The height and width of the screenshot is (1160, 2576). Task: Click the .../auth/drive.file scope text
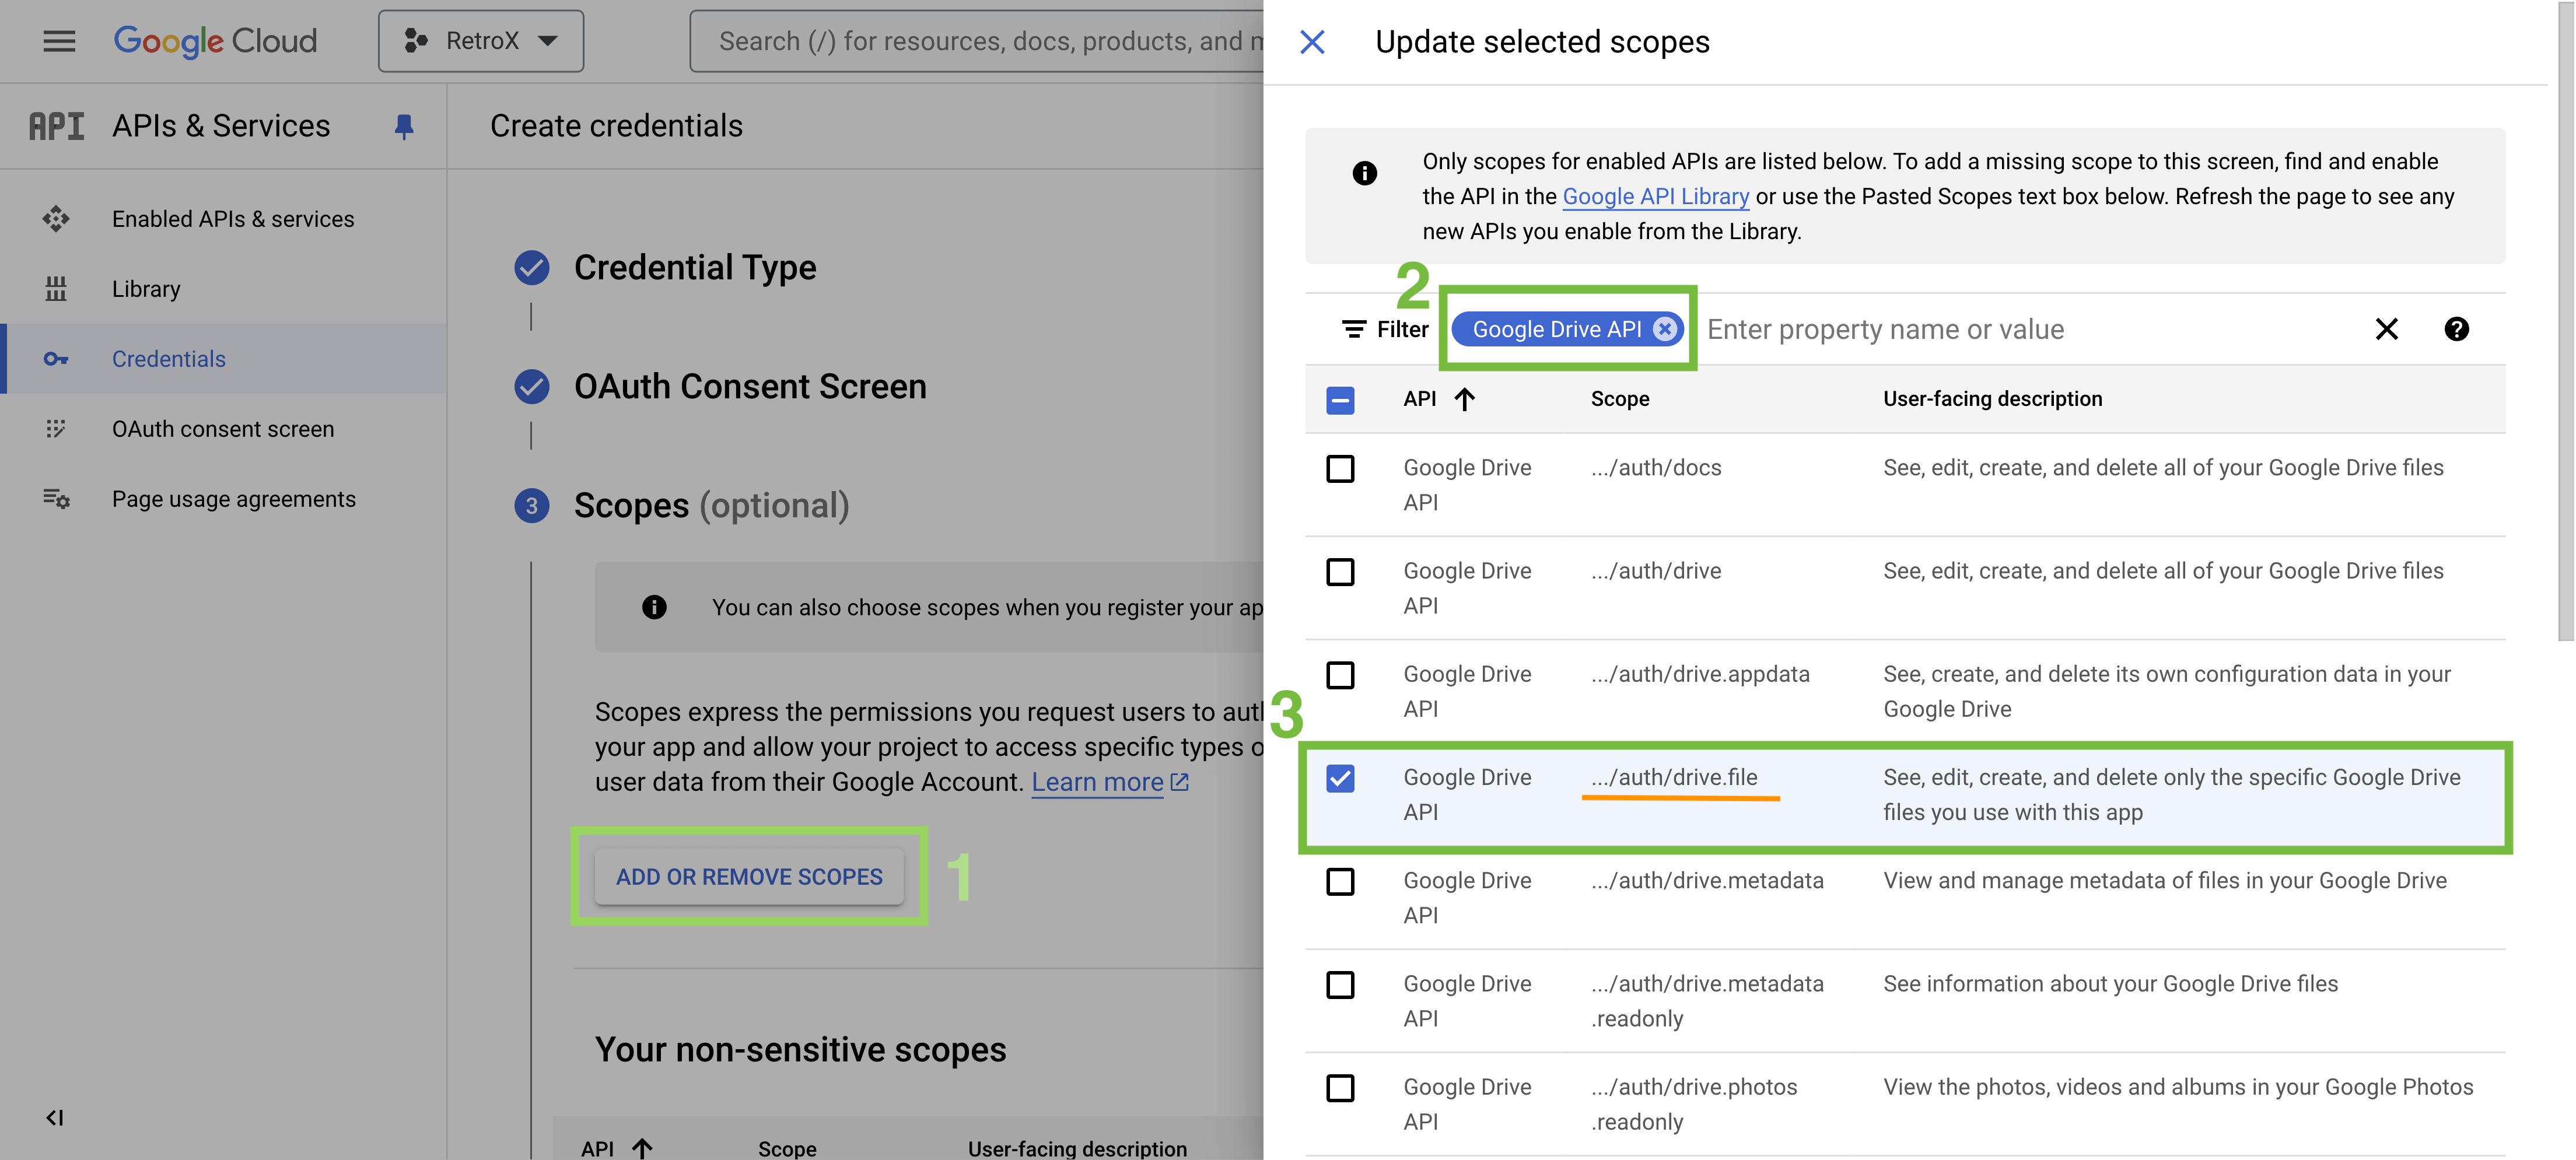click(1674, 777)
